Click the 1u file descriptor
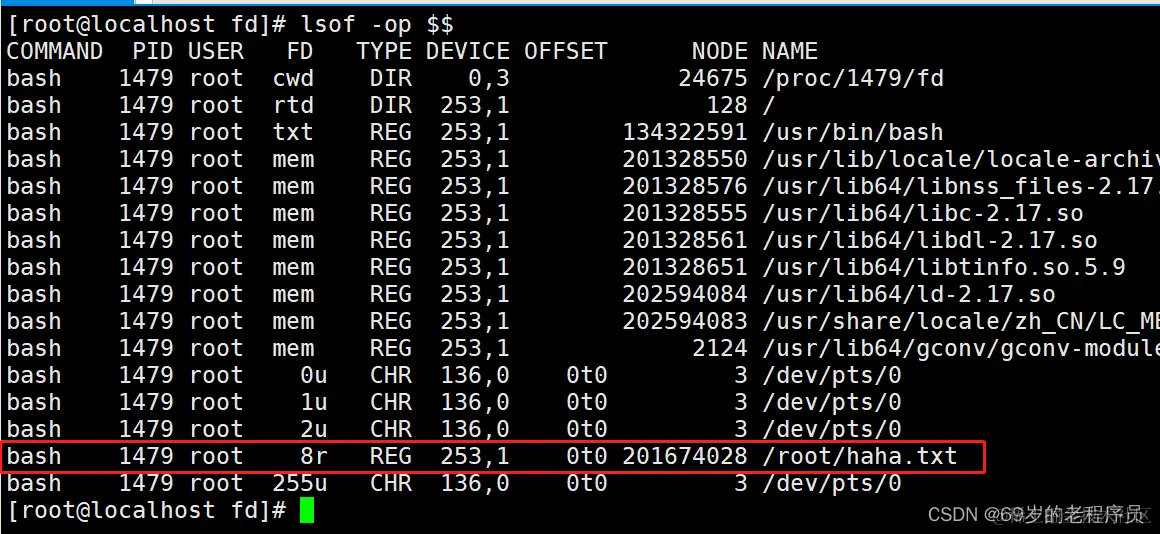The width and height of the screenshot is (1160, 534). 314,402
